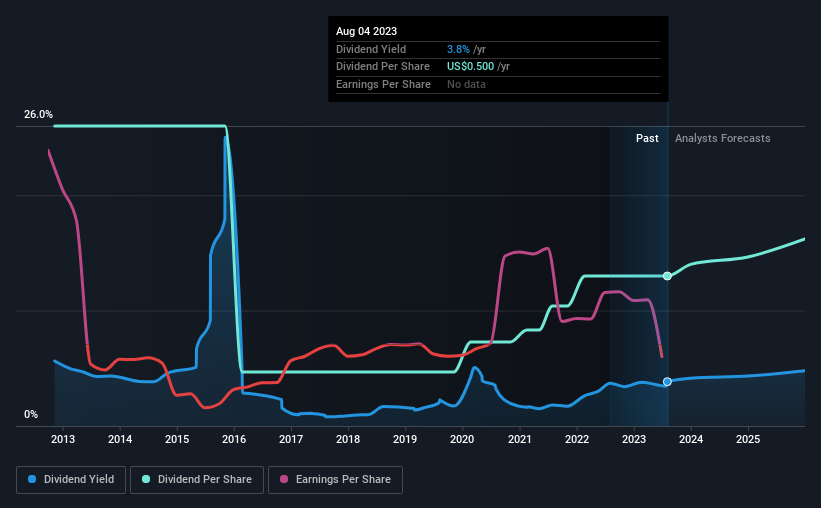Click the 2015 x-axis label
The height and width of the screenshot is (508, 821).
pos(177,439)
